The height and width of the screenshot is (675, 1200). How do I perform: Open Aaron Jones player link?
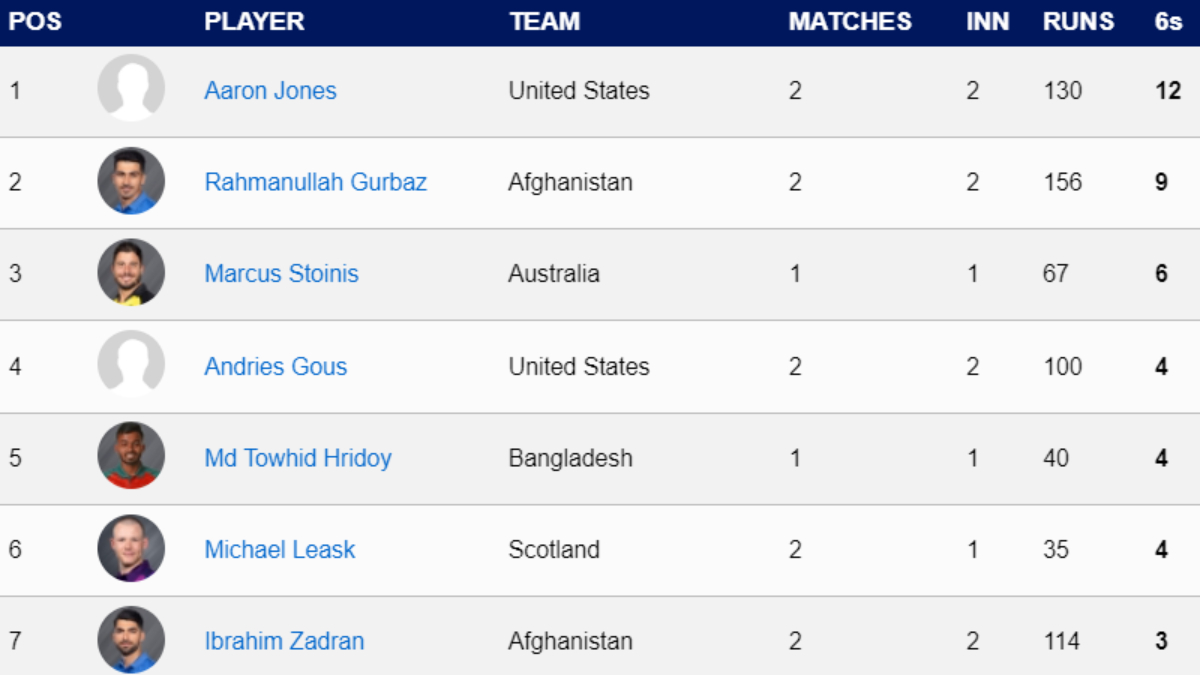[270, 91]
